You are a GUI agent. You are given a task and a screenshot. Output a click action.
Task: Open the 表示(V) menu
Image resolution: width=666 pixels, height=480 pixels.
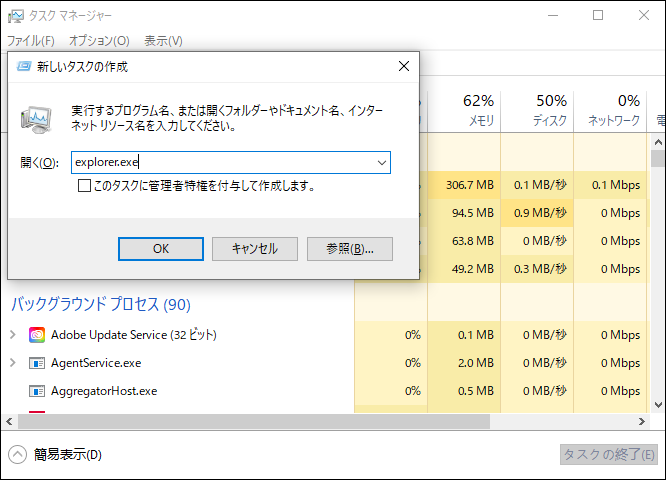163,41
